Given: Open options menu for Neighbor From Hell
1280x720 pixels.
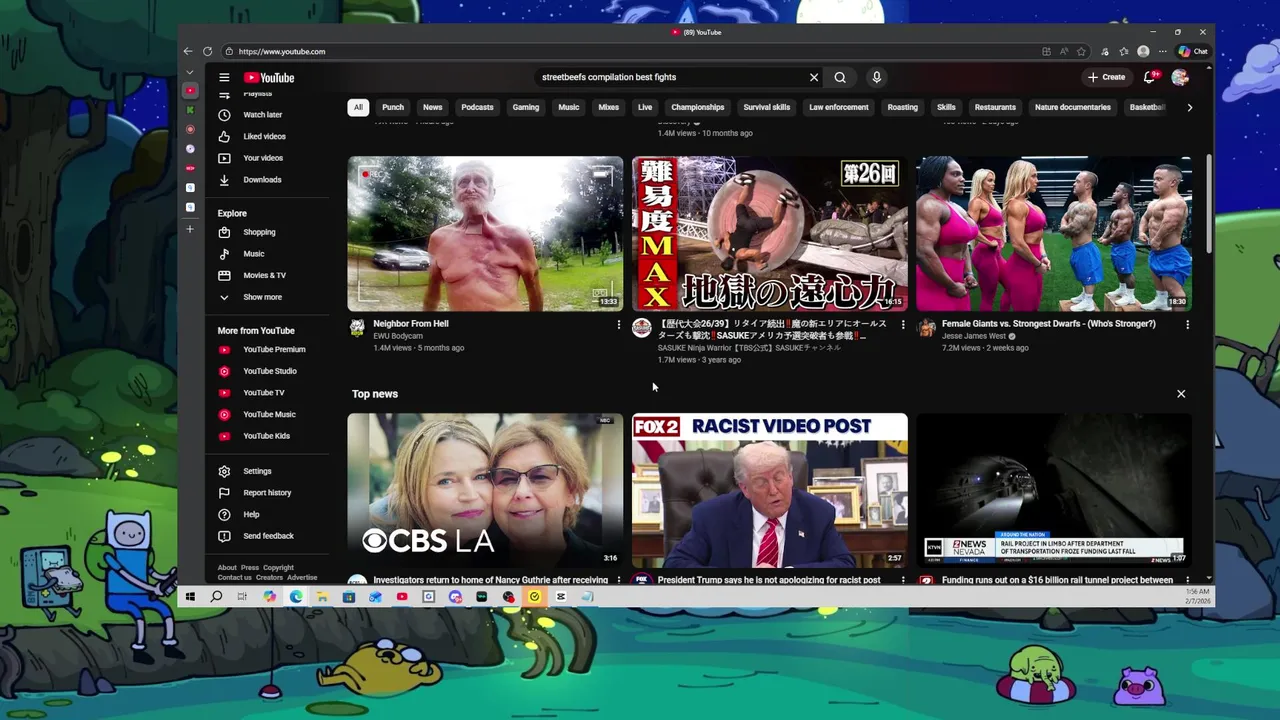Looking at the screenshot, I should [618, 324].
